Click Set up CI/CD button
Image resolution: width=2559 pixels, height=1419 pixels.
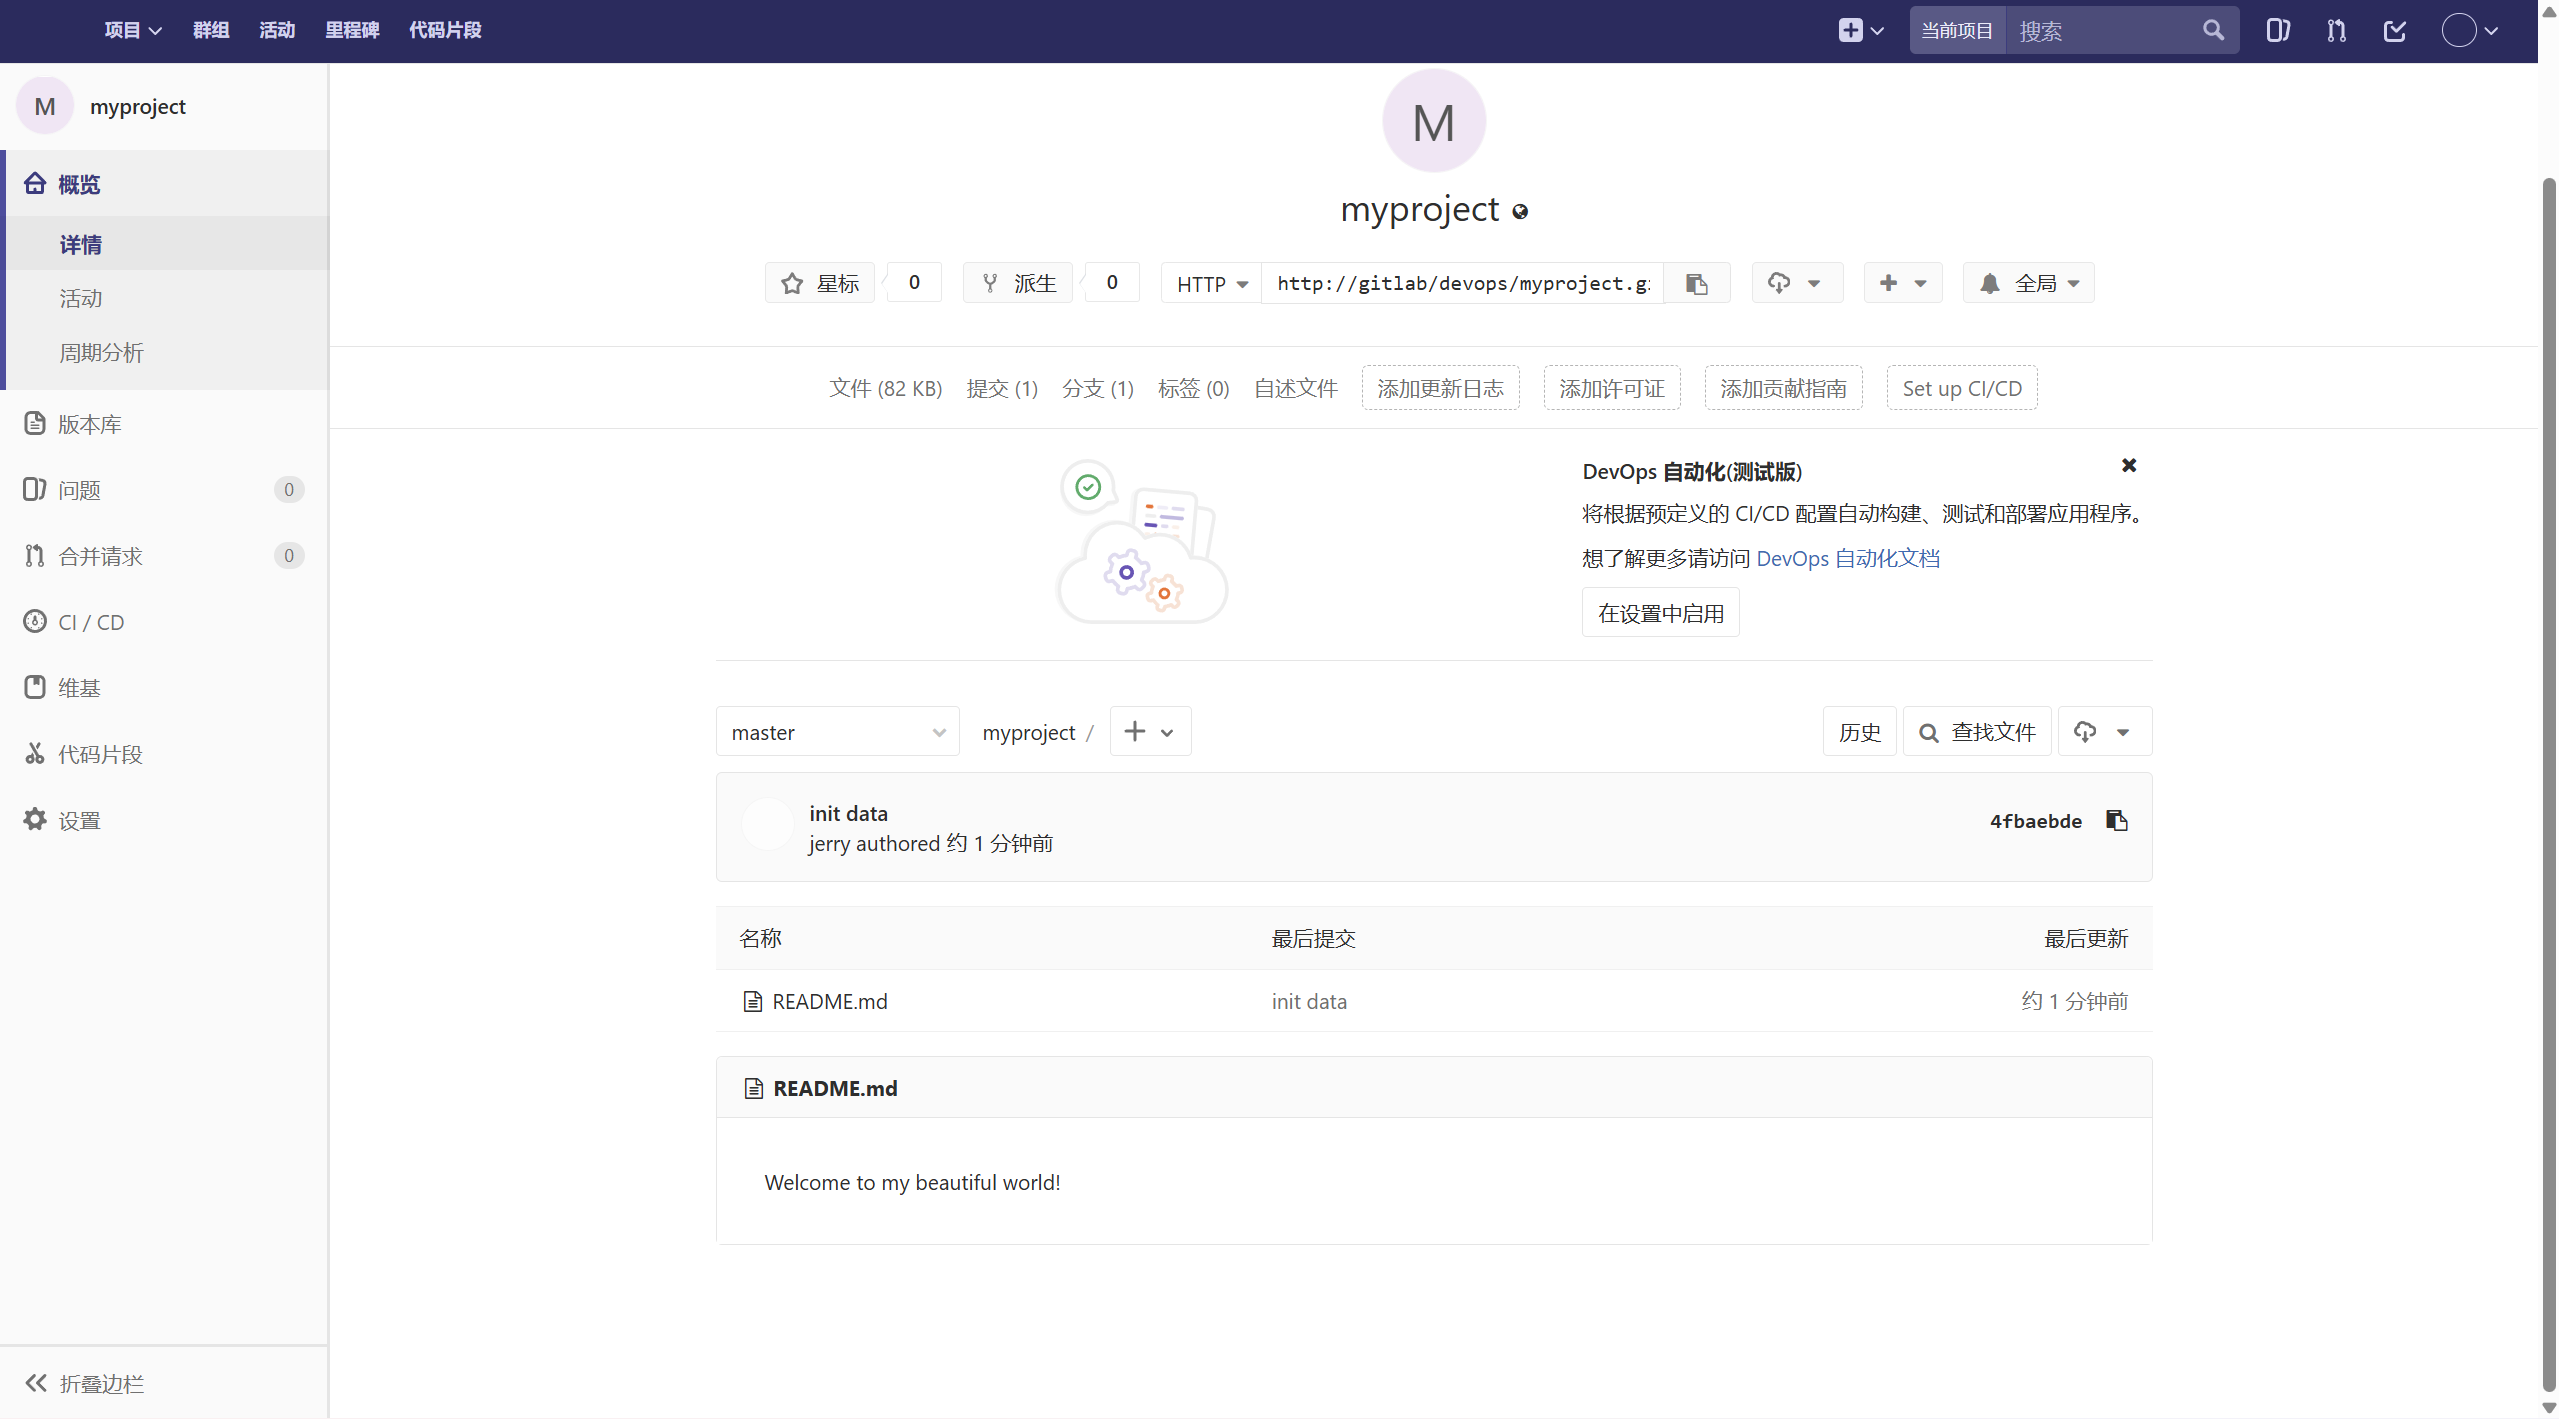1962,388
